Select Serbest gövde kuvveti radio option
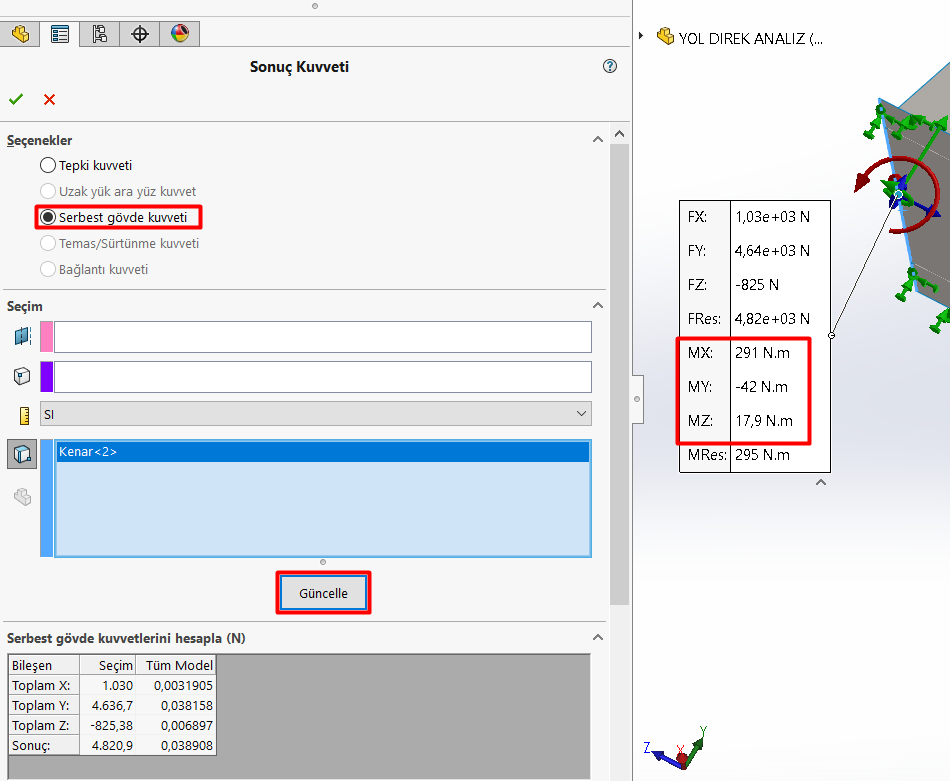This screenshot has width=950, height=781. [x=113, y=218]
